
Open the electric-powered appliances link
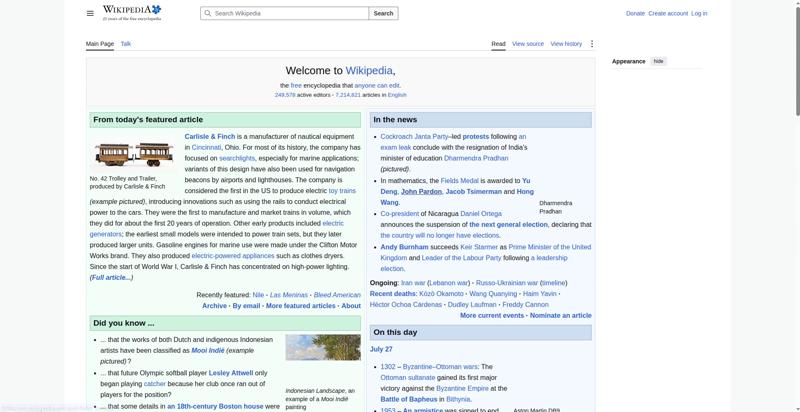[233, 256]
